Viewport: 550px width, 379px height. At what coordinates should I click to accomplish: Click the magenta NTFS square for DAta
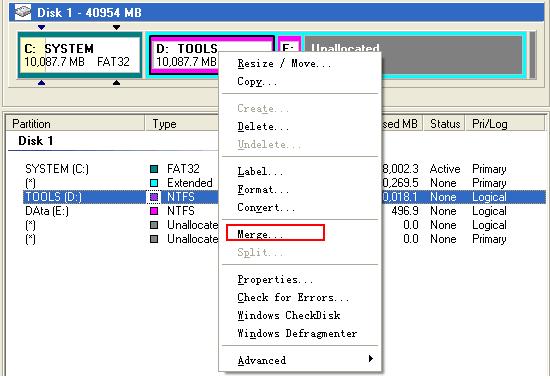click(154, 211)
